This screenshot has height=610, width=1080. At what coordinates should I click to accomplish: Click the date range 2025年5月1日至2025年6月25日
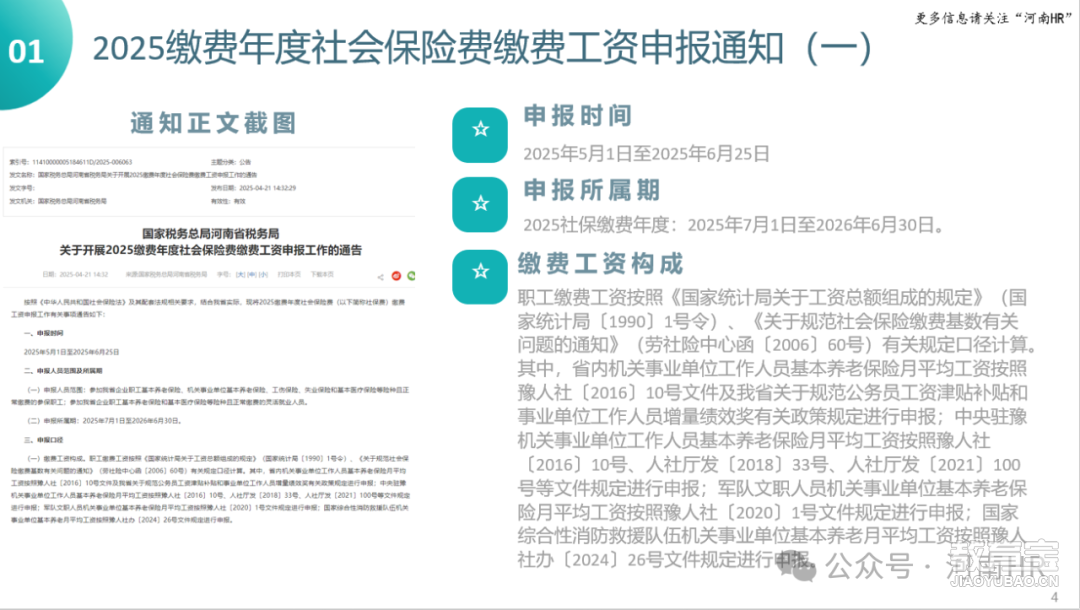[646, 154]
